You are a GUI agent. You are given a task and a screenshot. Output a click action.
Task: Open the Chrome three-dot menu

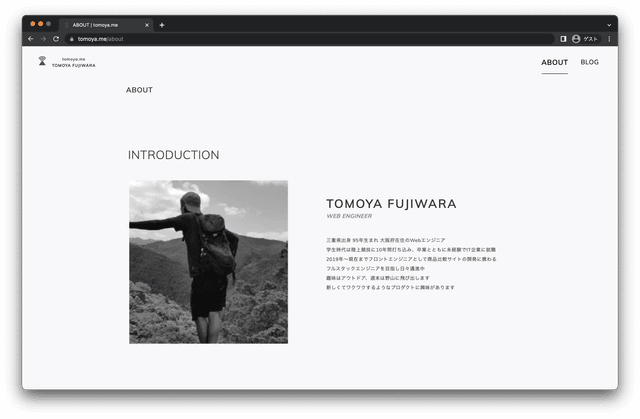(609, 39)
